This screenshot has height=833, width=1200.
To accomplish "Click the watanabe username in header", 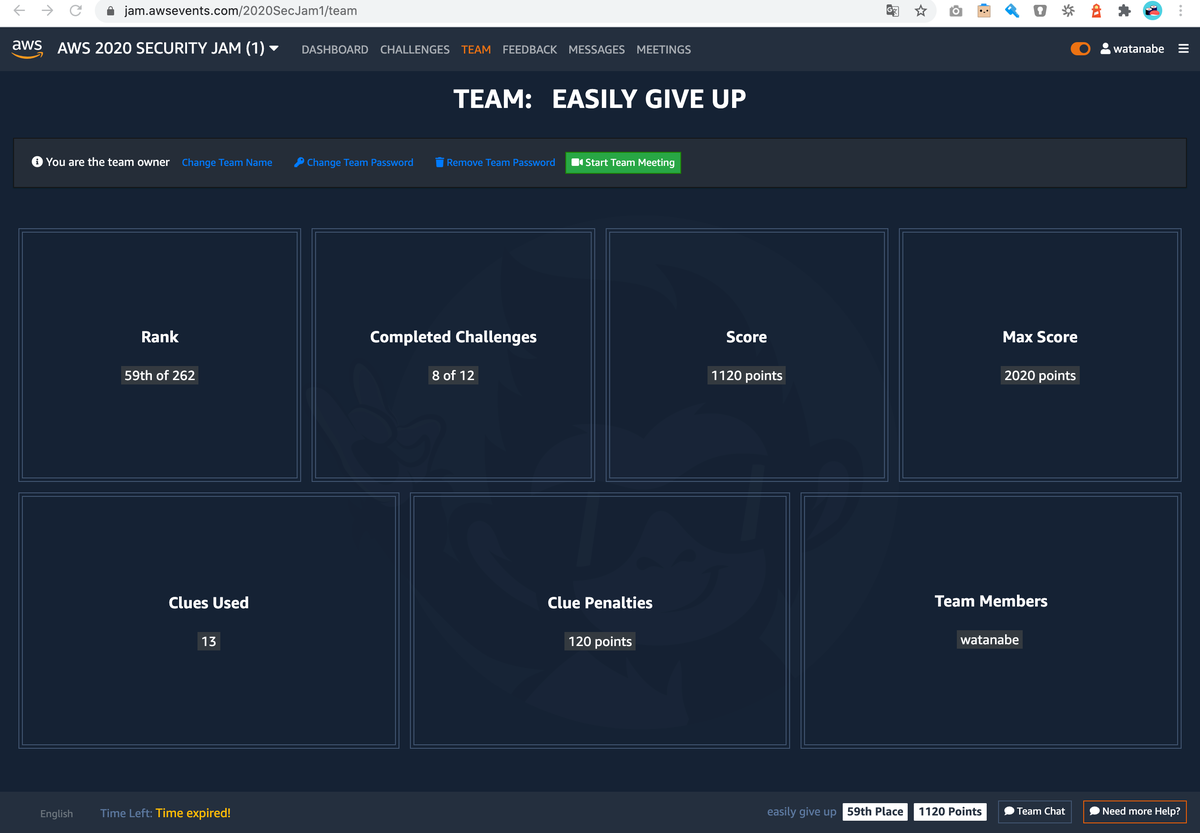I will pos(1139,49).
